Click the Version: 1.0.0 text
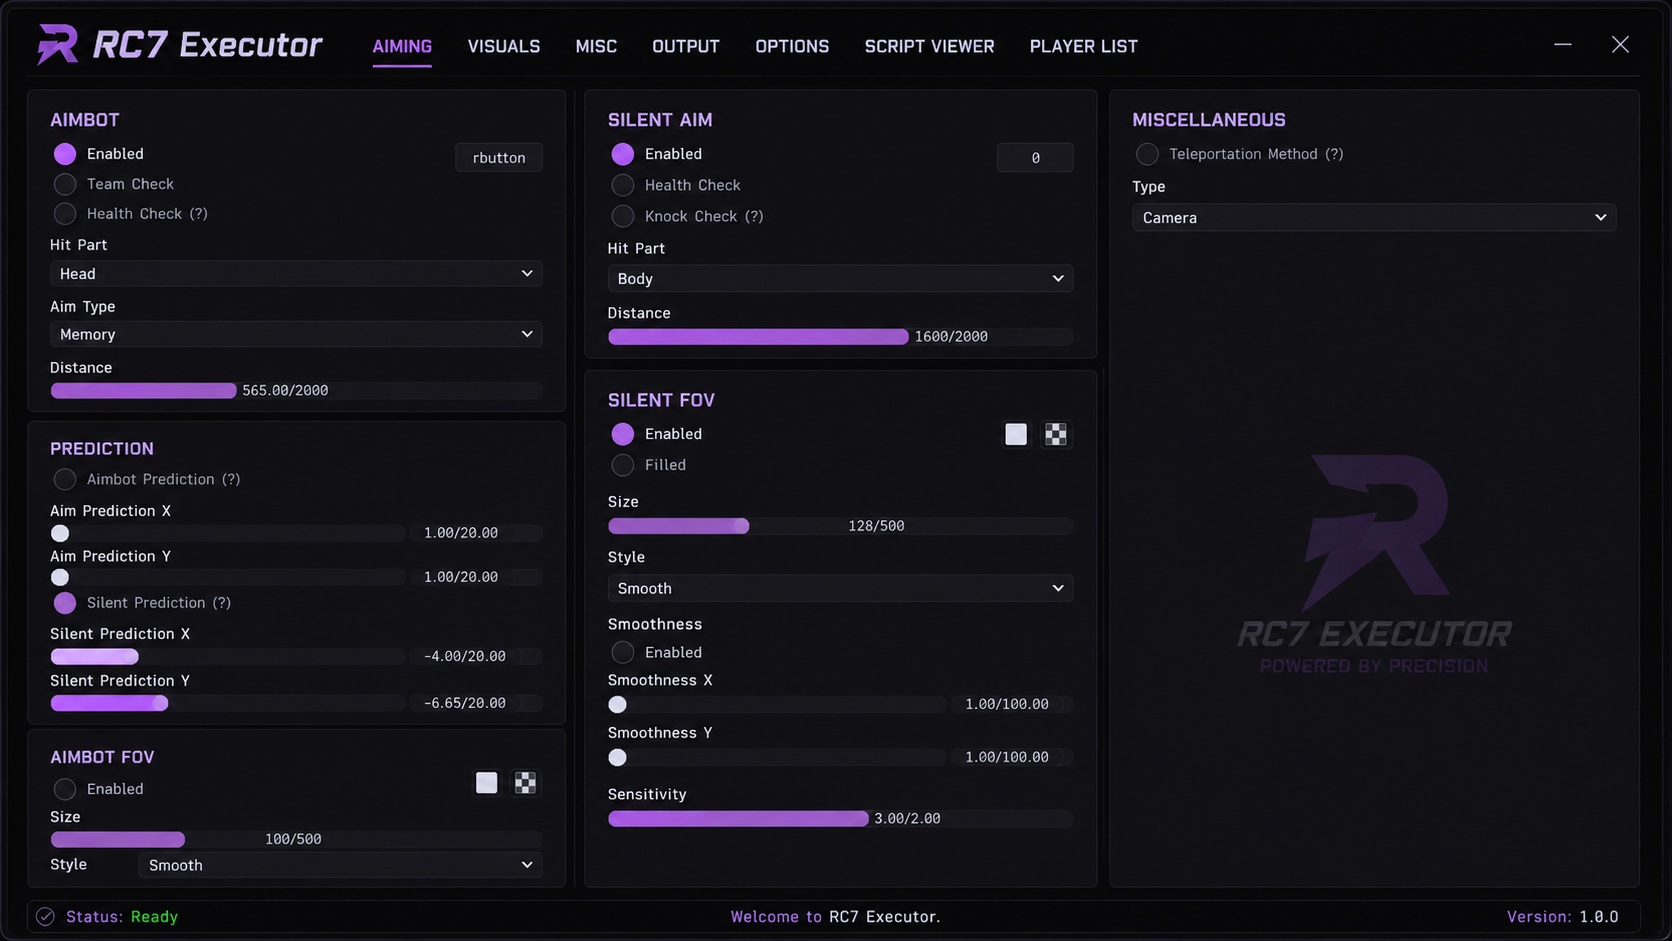This screenshot has height=941, width=1672. (x=1562, y=917)
